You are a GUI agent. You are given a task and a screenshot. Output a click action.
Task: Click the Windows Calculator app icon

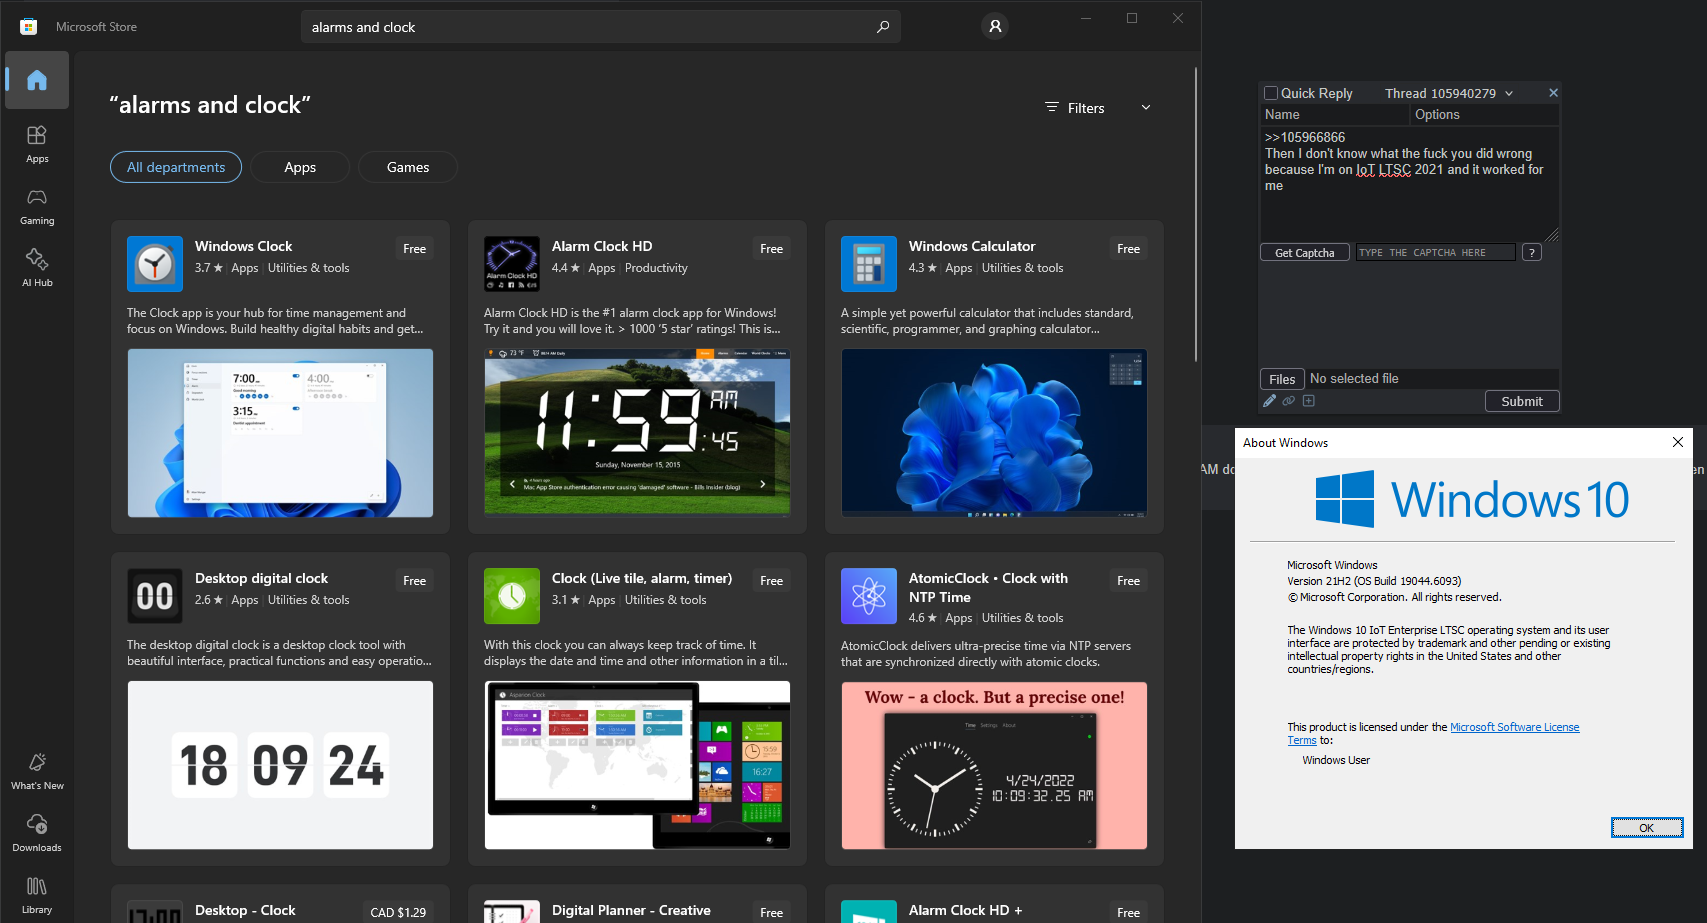(869, 264)
